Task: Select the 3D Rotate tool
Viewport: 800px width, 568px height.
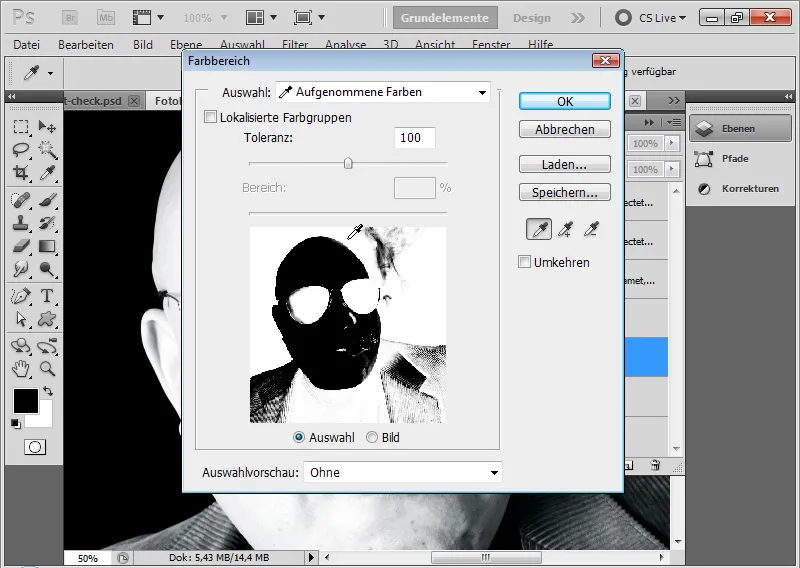Action: [21, 346]
